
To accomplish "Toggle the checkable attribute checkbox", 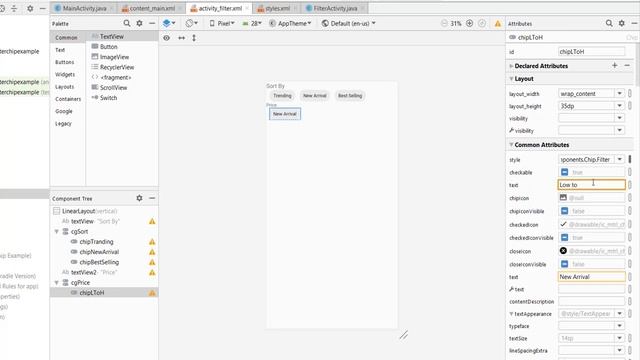I will [564, 172].
